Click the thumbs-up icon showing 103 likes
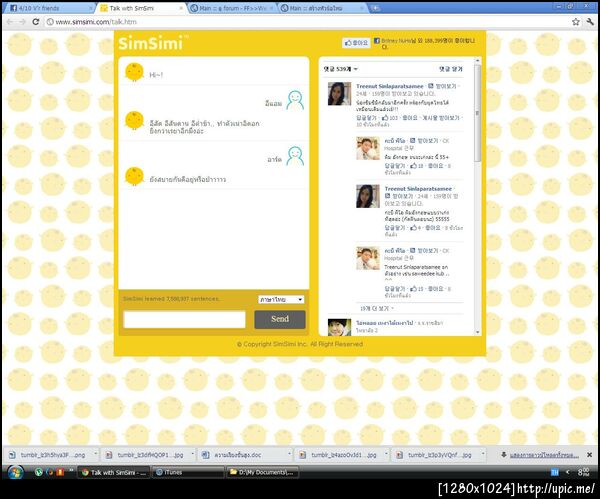This screenshot has height=499, width=600. (x=385, y=118)
